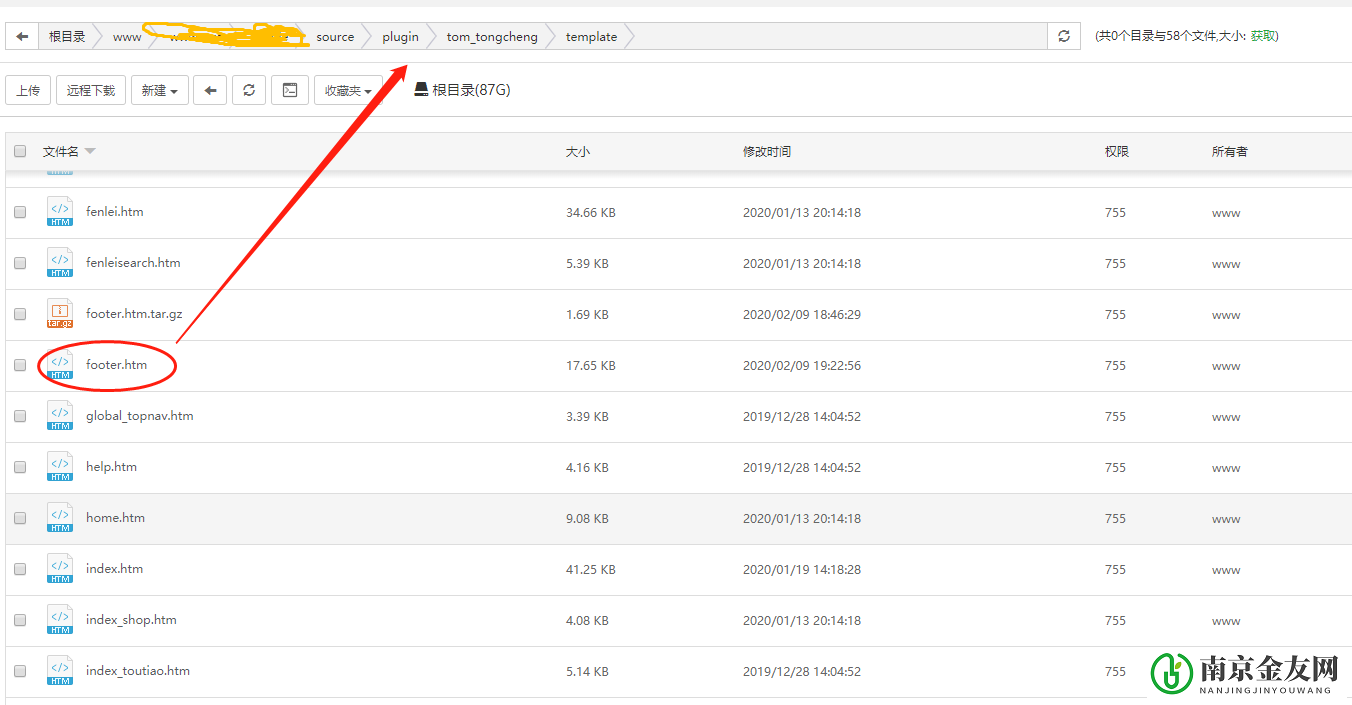The height and width of the screenshot is (705, 1352).
Task: Click the footer.htm.tar.gz archive icon
Action: coord(60,314)
